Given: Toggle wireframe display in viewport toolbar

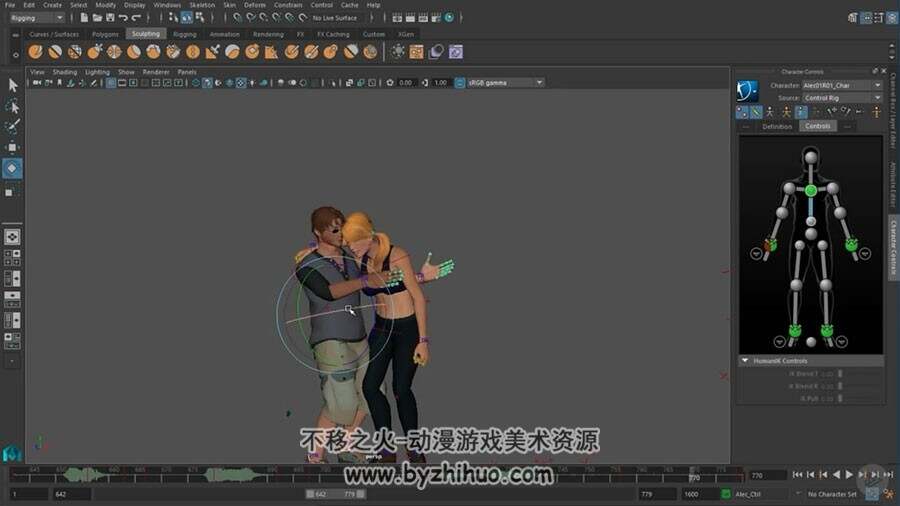Looking at the screenshot, I should tap(196, 83).
